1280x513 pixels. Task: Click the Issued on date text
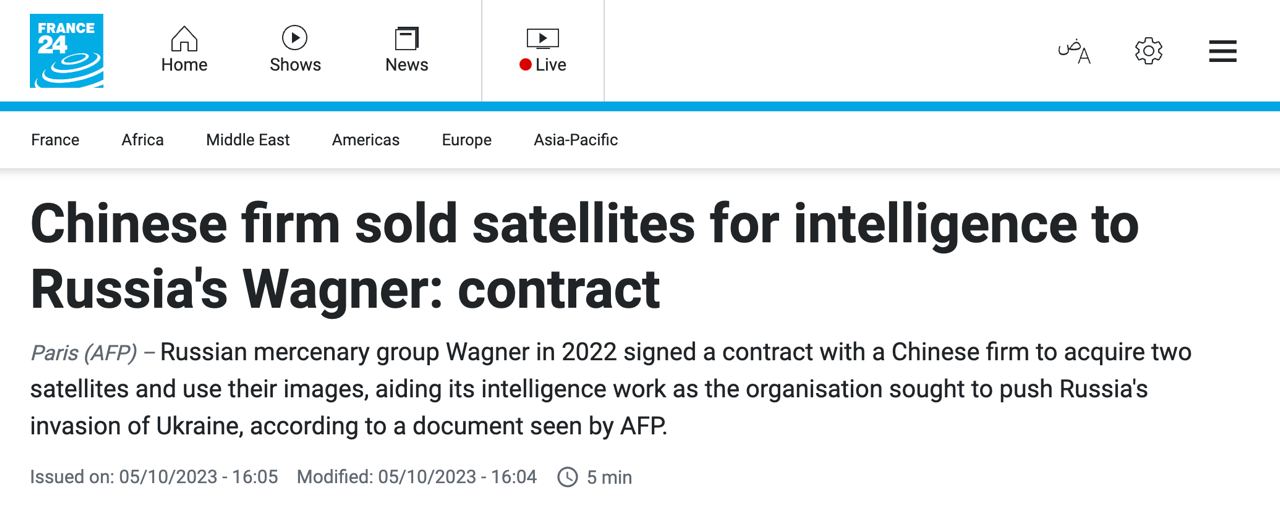[x=154, y=477]
